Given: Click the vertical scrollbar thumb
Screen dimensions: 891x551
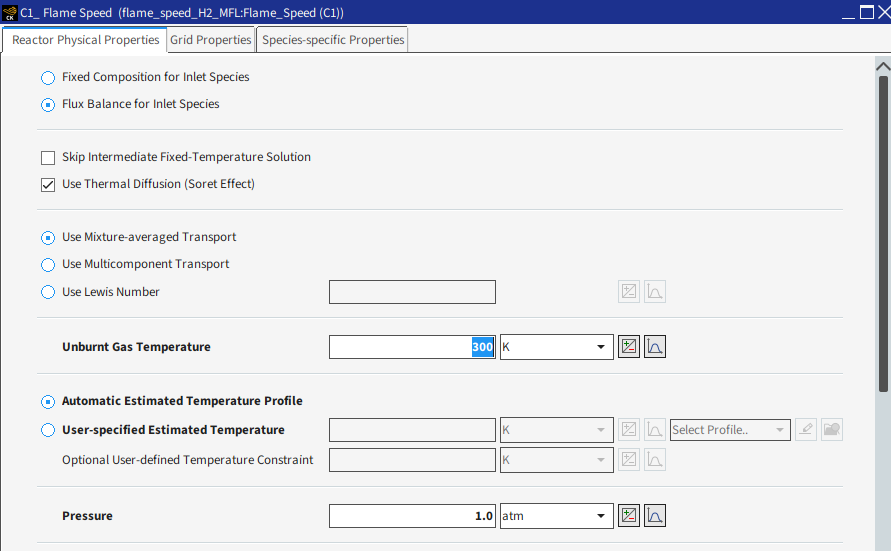Looking at the screenshot, I should (x=883, y=230).
